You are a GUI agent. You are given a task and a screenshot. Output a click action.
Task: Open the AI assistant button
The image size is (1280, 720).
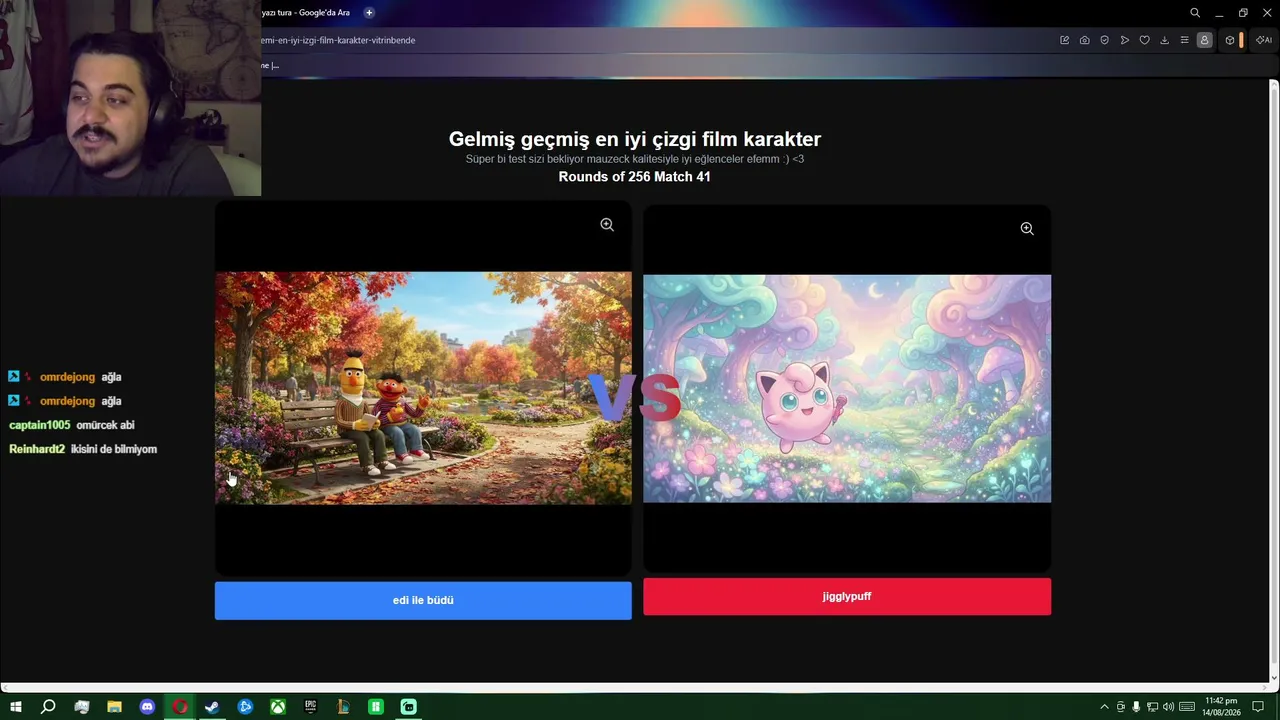click(1263, 40)
